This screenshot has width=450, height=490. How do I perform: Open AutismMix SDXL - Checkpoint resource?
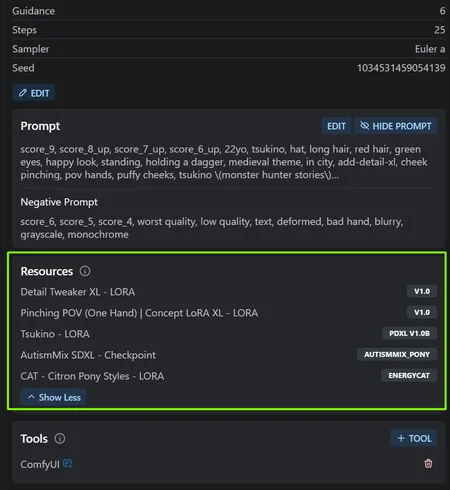coord(88,355)
